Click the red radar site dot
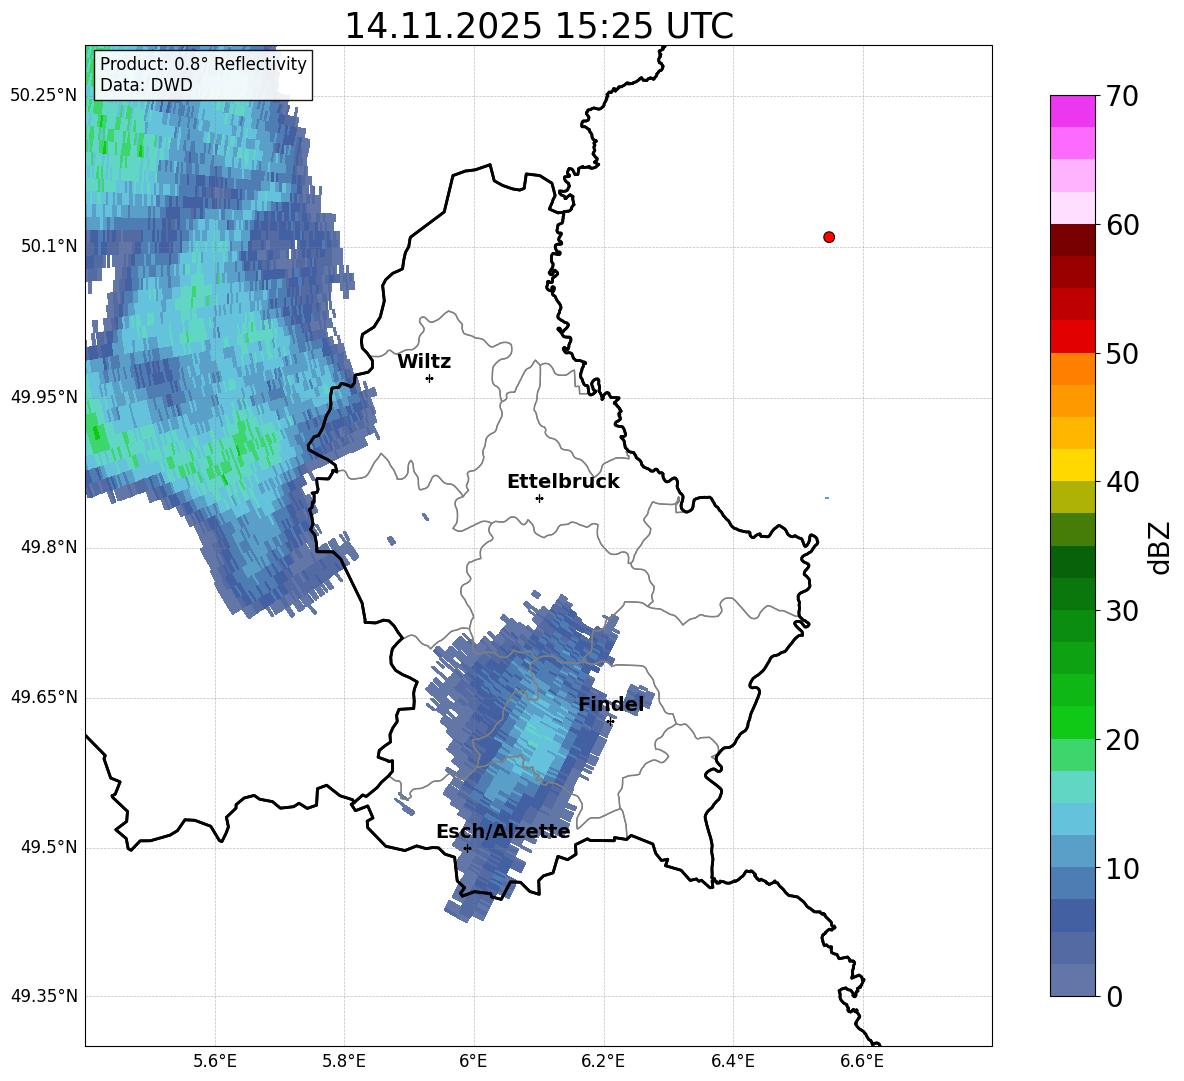 coord(829,237)
